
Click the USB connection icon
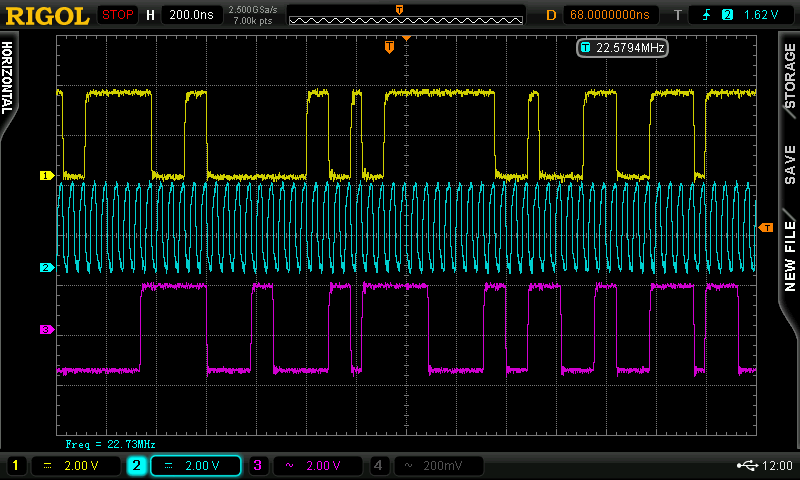748,465
